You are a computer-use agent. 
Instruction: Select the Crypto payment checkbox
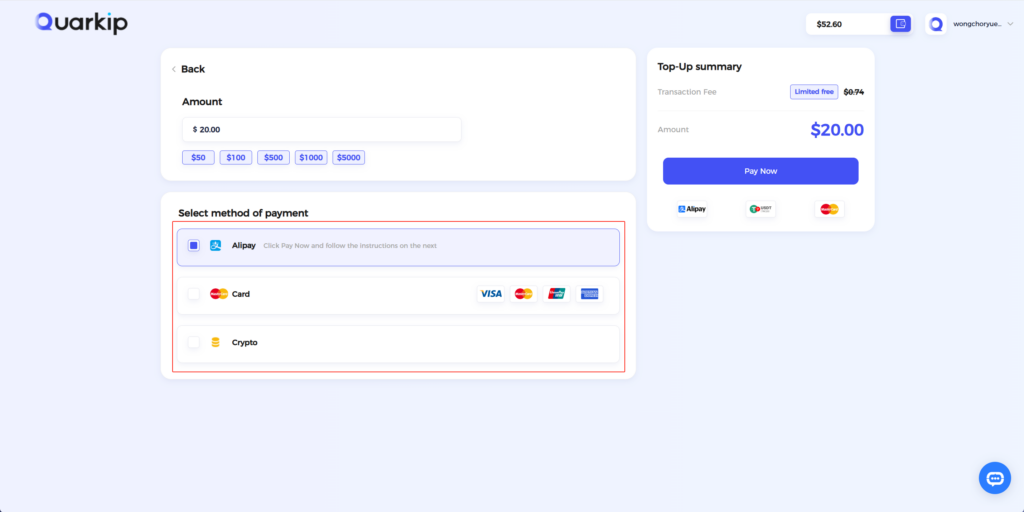pyautogui.click(x=194, y=342)
